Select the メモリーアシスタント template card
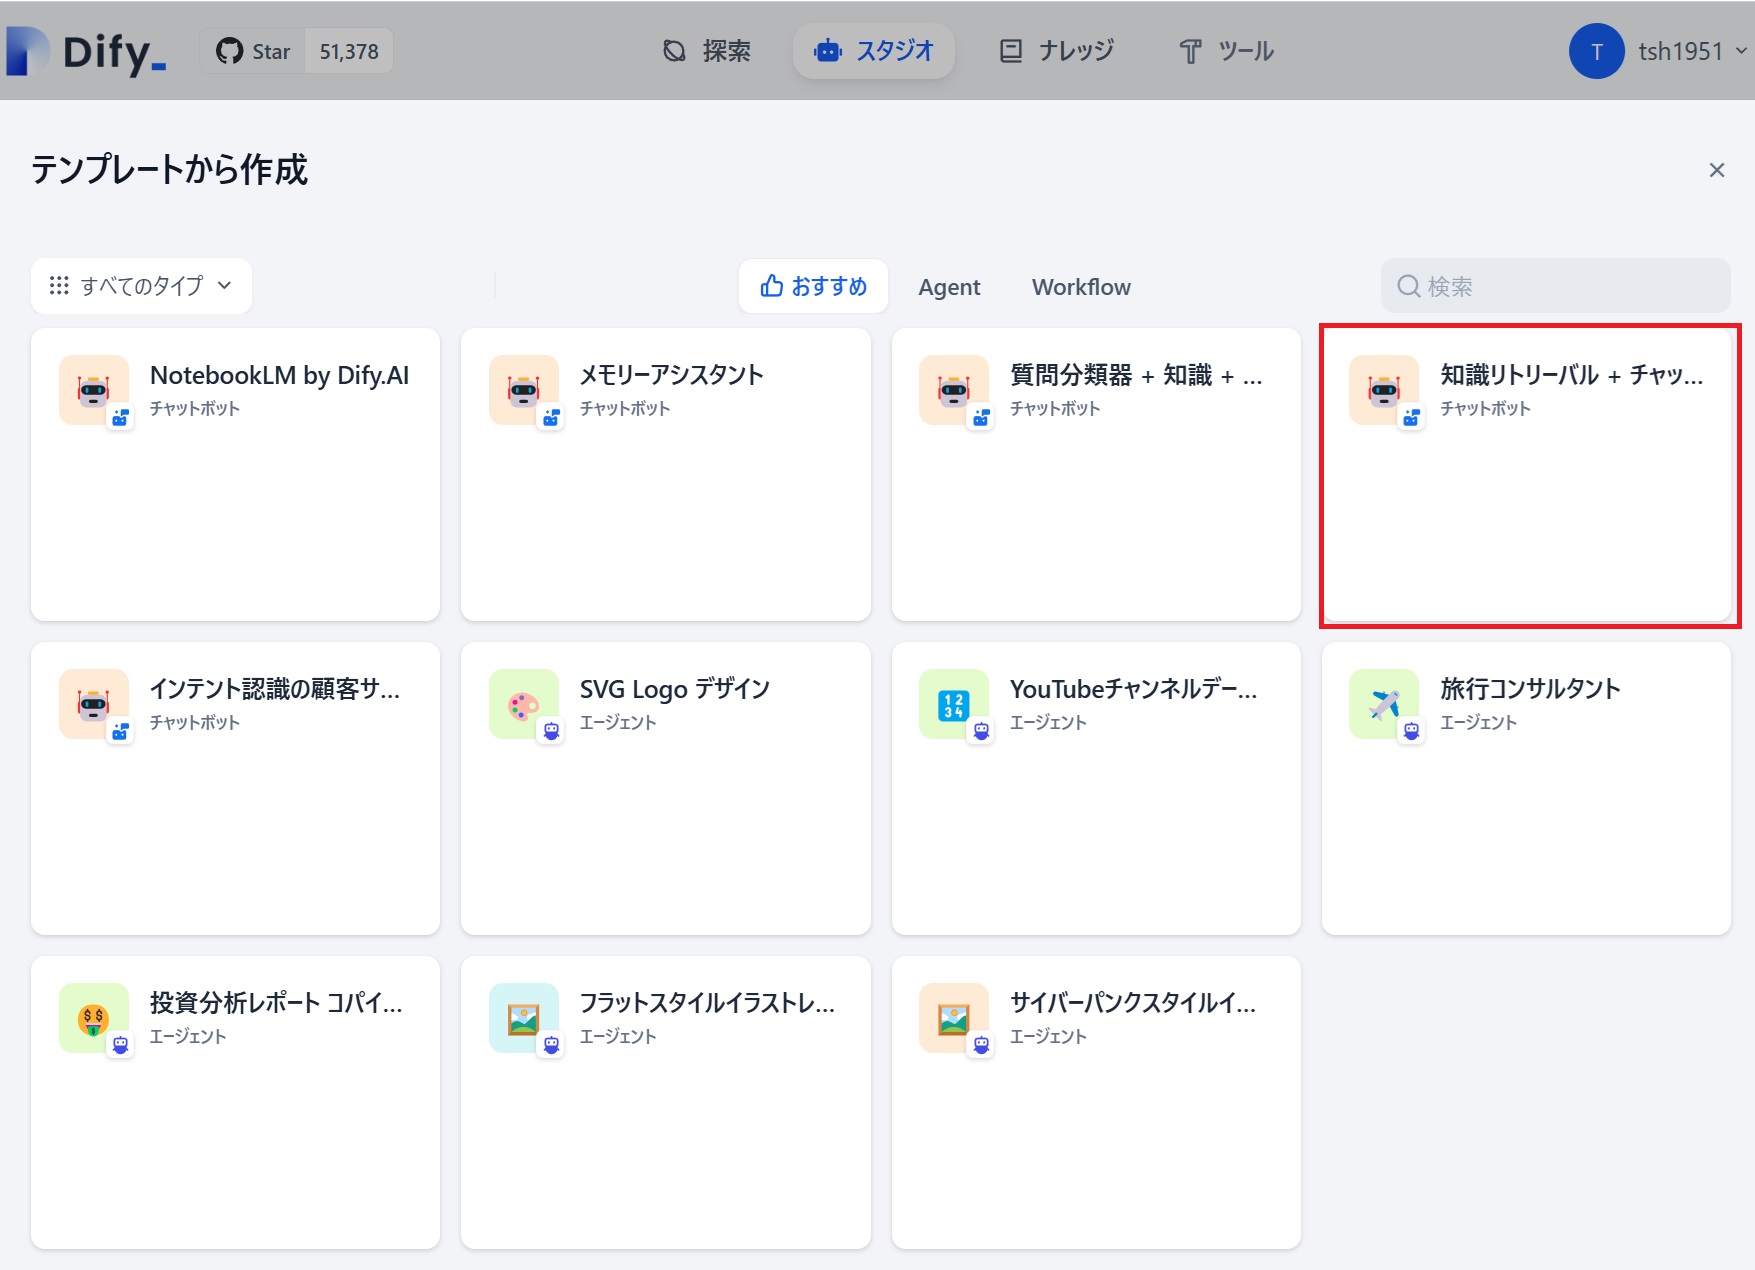This screenshot has width=1755, height=1270. 665,475
